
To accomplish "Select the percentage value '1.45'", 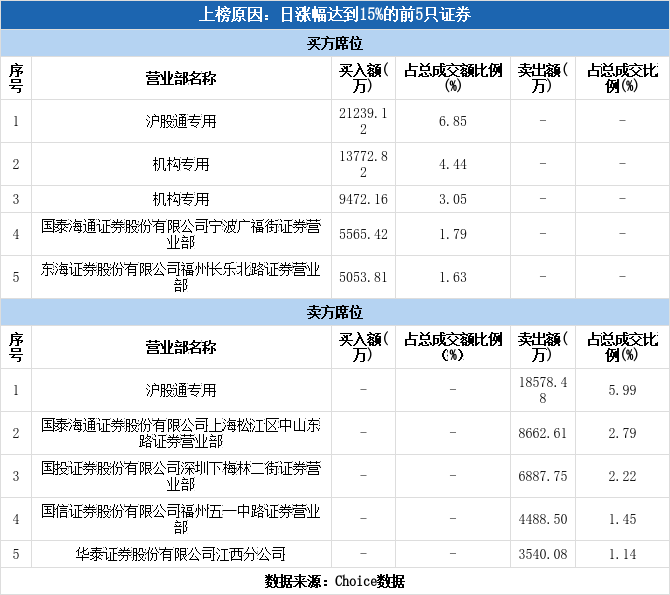I will coord(623,519).
